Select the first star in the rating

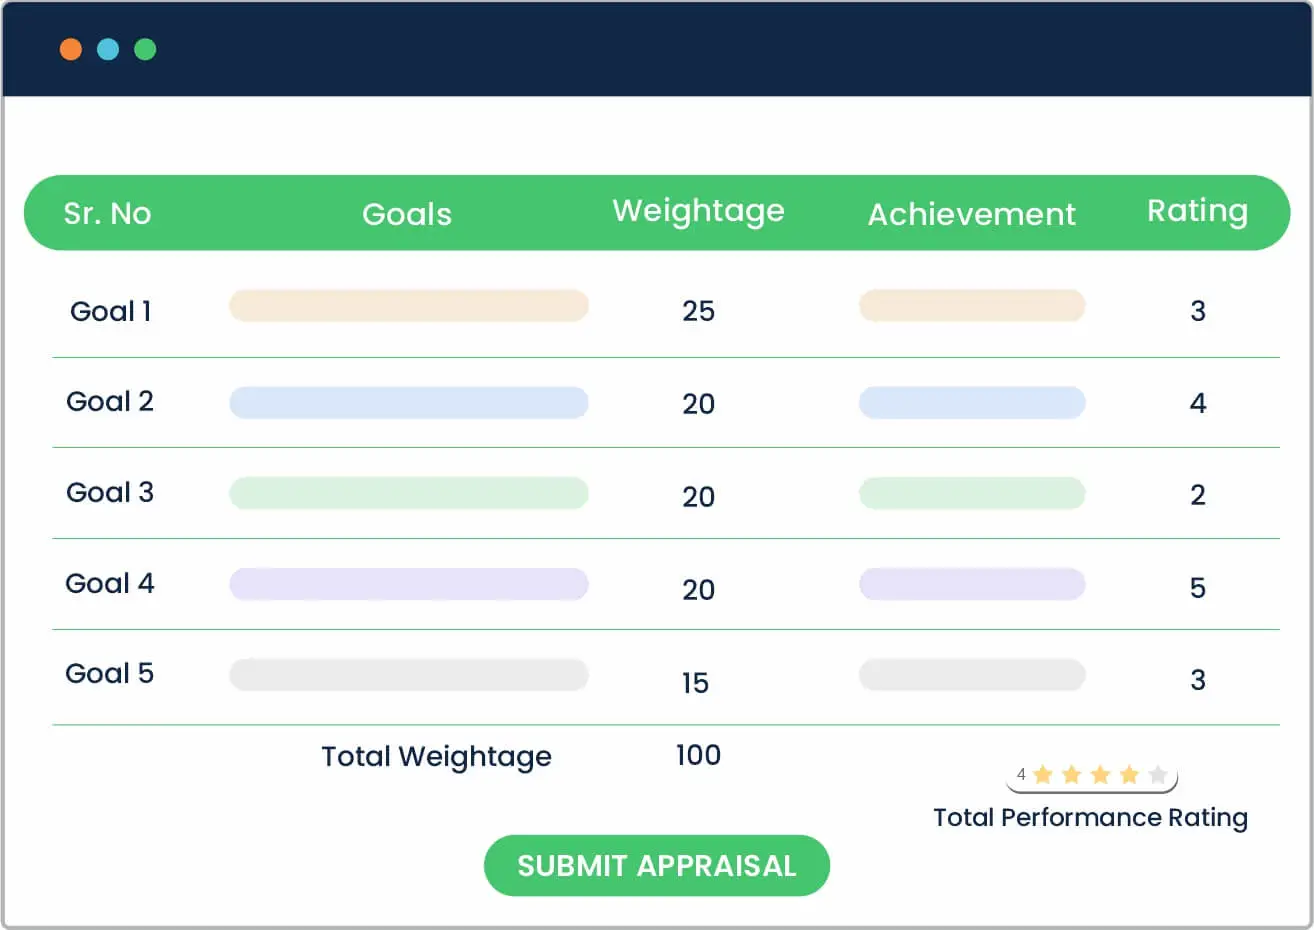pos(1042,773)
